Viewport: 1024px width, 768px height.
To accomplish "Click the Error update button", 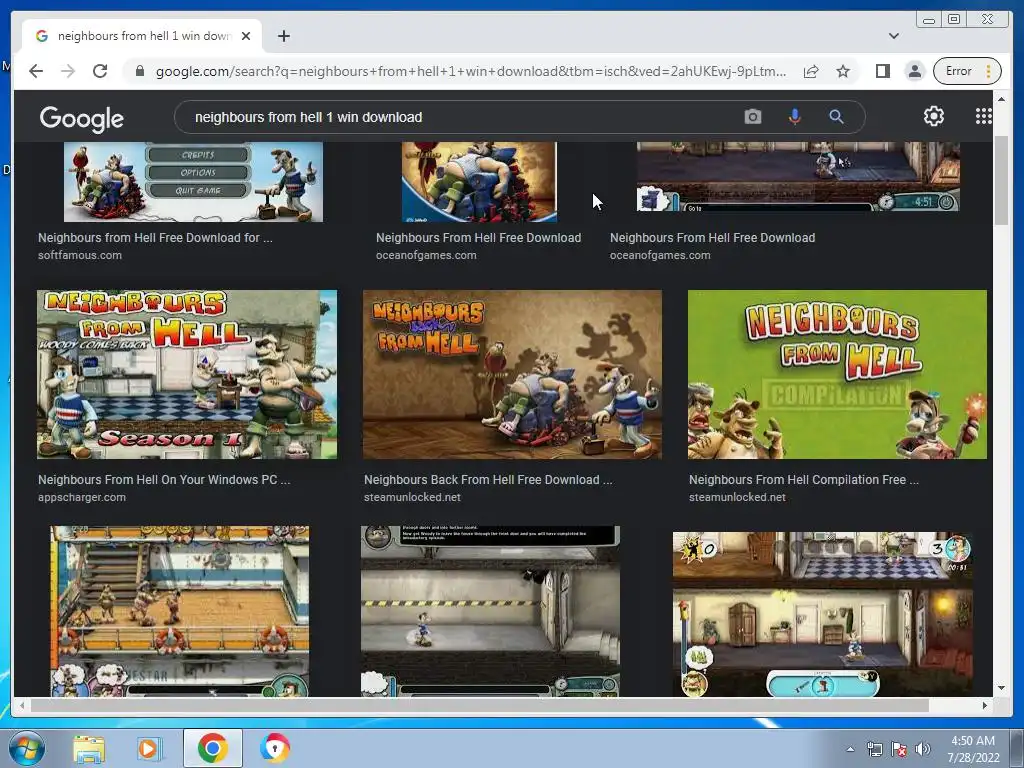I will [967, 71].
